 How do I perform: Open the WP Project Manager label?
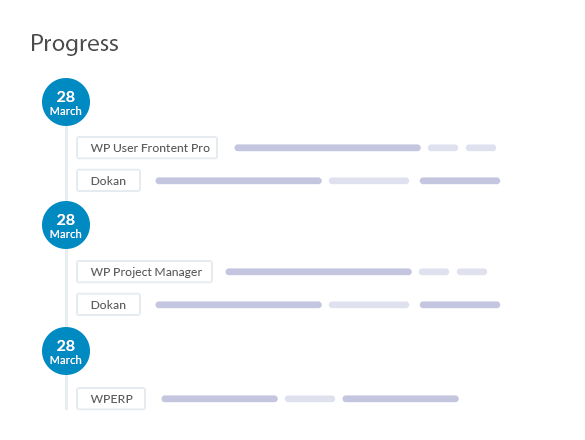pyautogui.click(x=144, y=272)
